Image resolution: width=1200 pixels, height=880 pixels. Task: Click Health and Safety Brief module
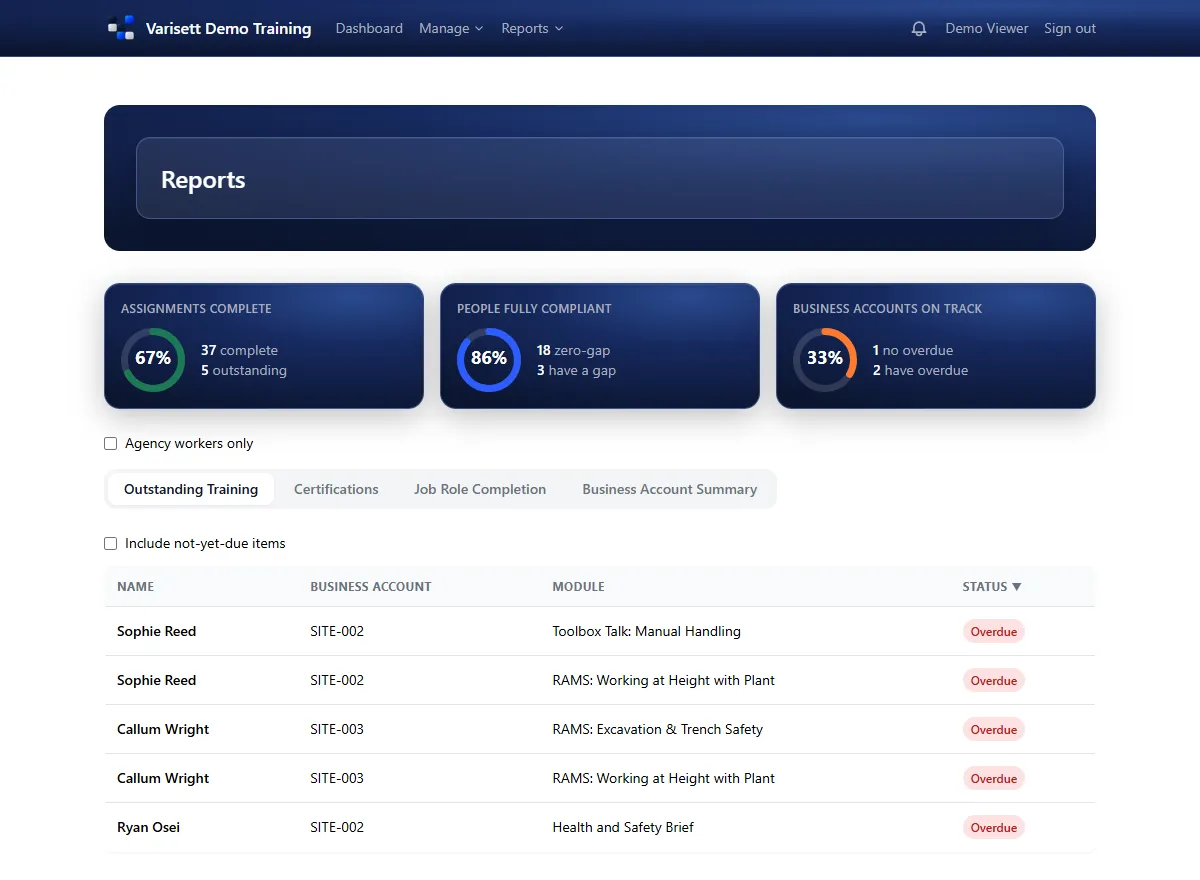(623, 827)
